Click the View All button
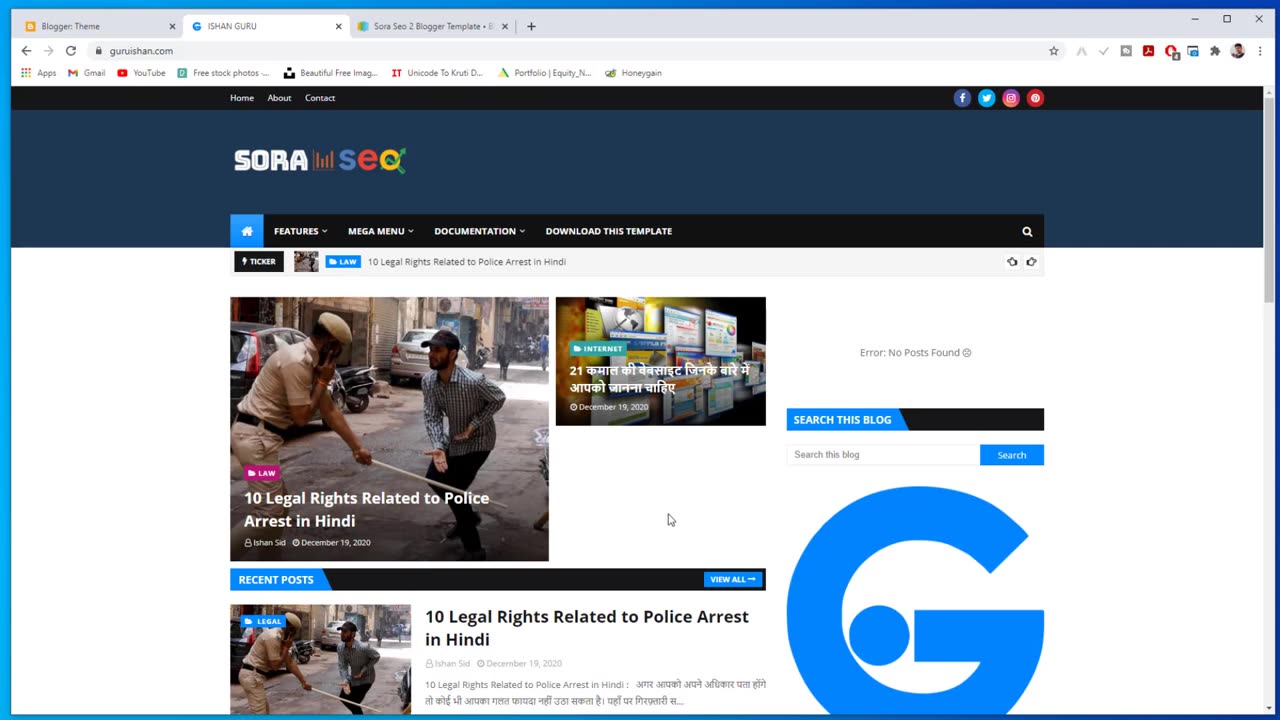 coord(733,580)
